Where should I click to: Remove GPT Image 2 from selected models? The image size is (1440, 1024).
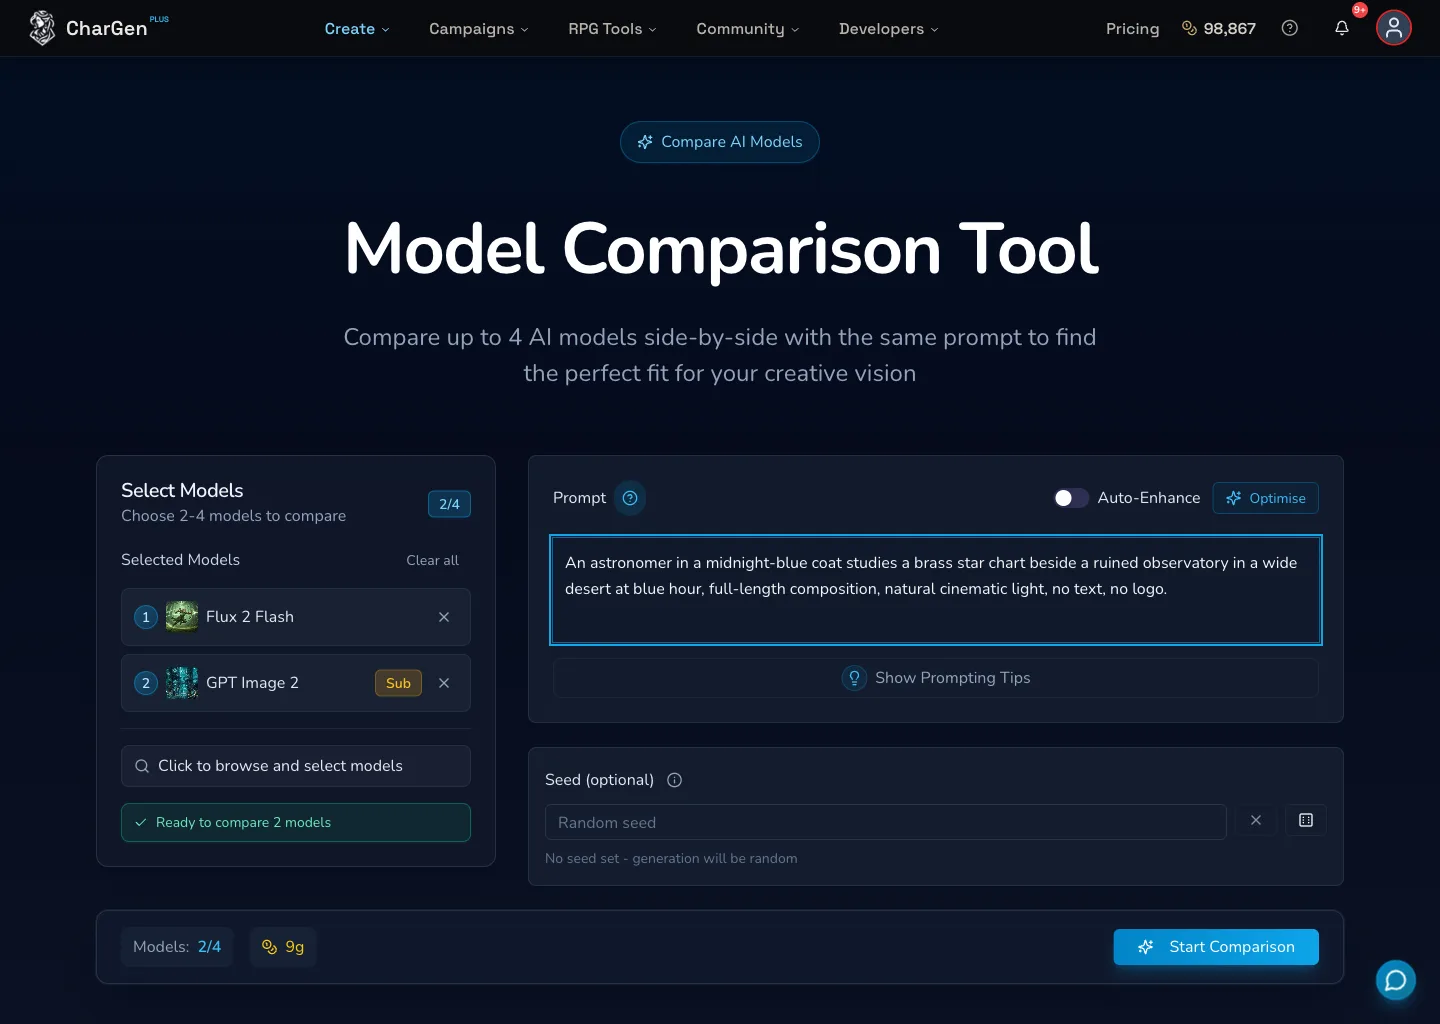click(444, 683)
